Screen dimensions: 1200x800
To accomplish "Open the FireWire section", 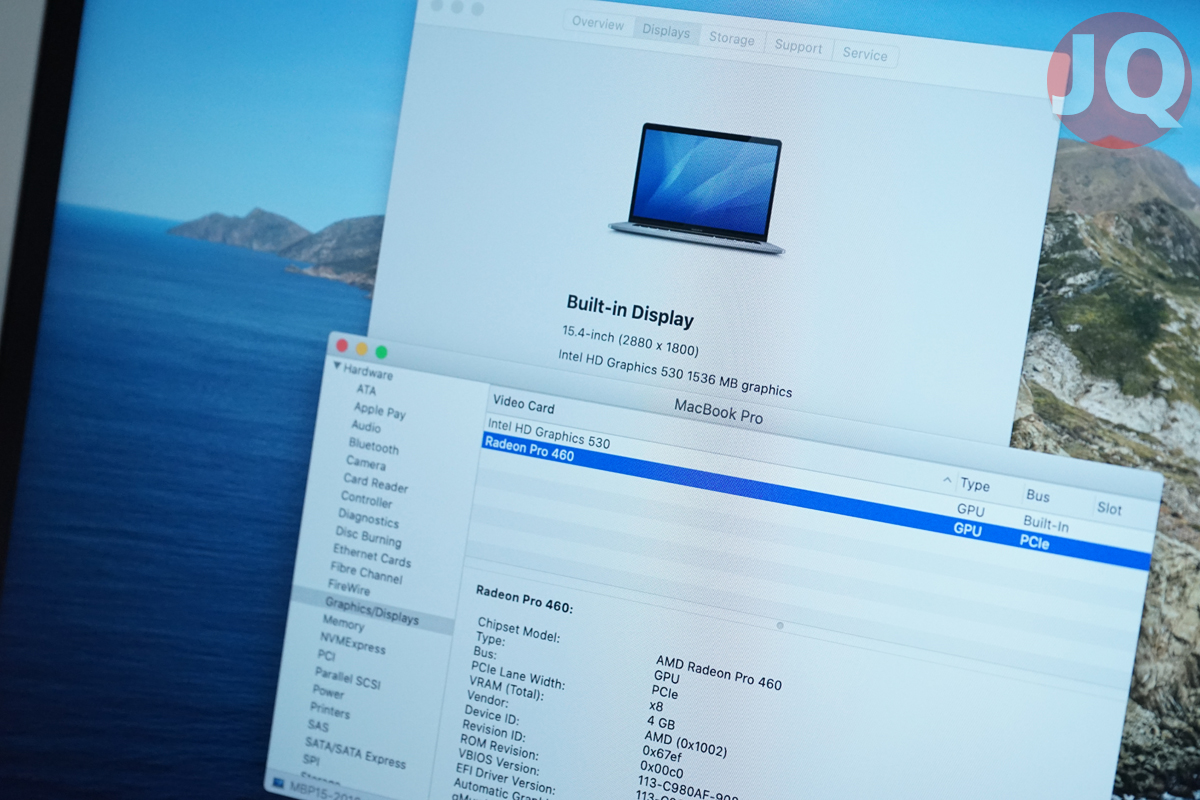I will pyautogui.click(x=349, y=588).
